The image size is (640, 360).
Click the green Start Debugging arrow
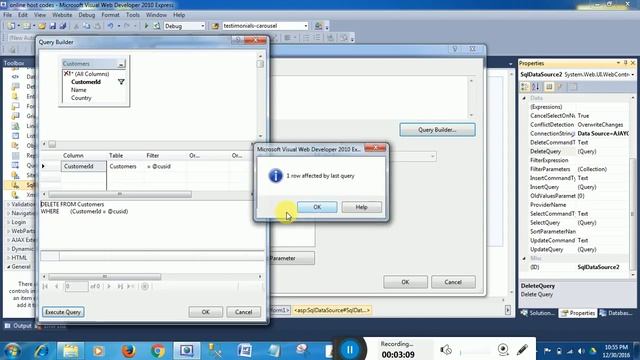coord(146,26)
